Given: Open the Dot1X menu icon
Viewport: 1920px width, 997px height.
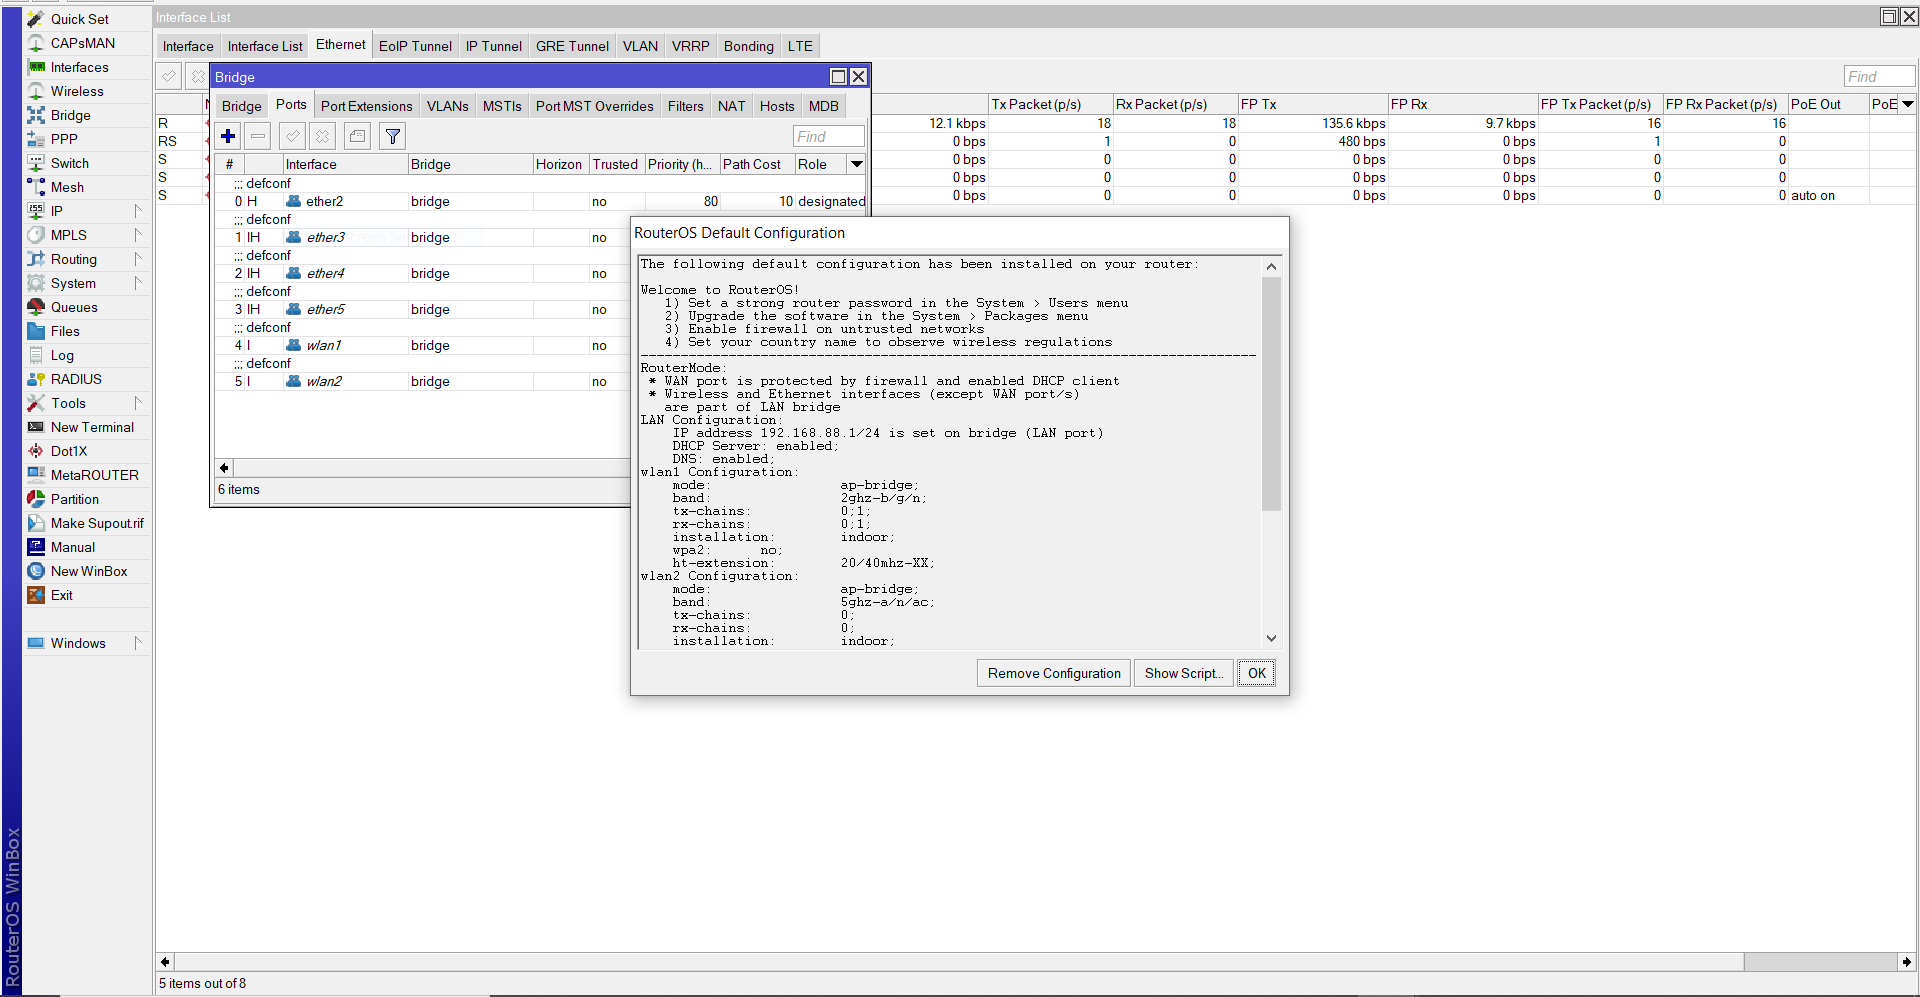Looking at the screenshot, I should [x=36, y=451].
